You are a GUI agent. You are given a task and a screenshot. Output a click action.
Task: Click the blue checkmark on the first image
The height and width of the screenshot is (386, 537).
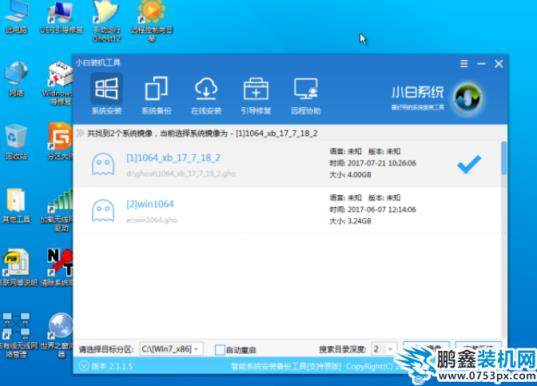pyautogui.click(x=469, y=164)
